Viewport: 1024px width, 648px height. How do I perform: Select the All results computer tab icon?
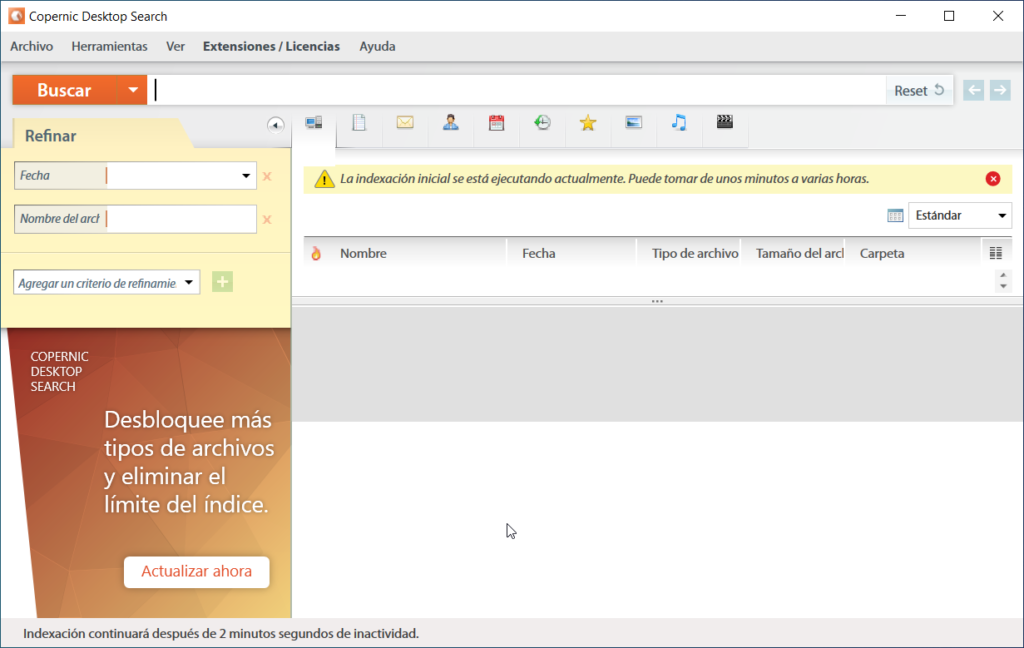coord(313,123)
